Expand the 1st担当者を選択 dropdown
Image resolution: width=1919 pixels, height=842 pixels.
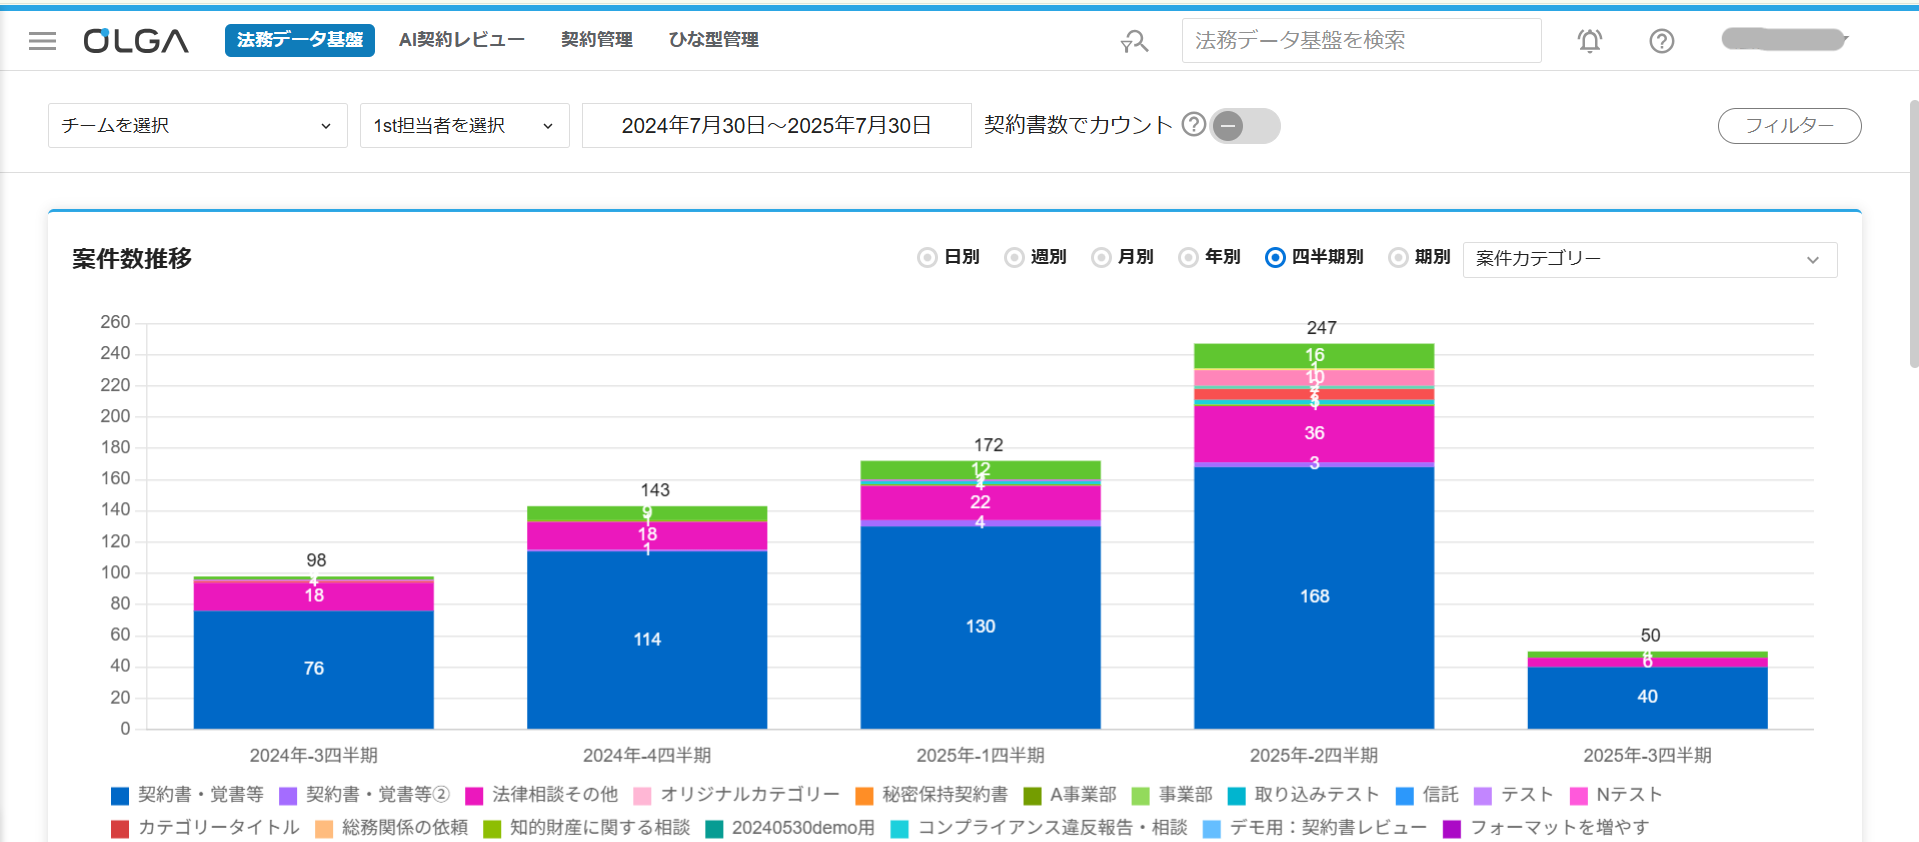[465, 126]
